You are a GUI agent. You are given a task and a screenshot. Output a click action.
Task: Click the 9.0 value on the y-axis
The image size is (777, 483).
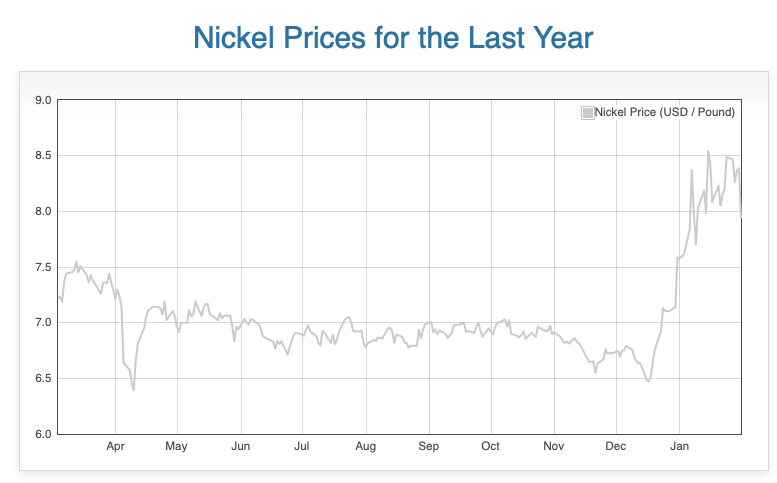click(x=42, y=100)
